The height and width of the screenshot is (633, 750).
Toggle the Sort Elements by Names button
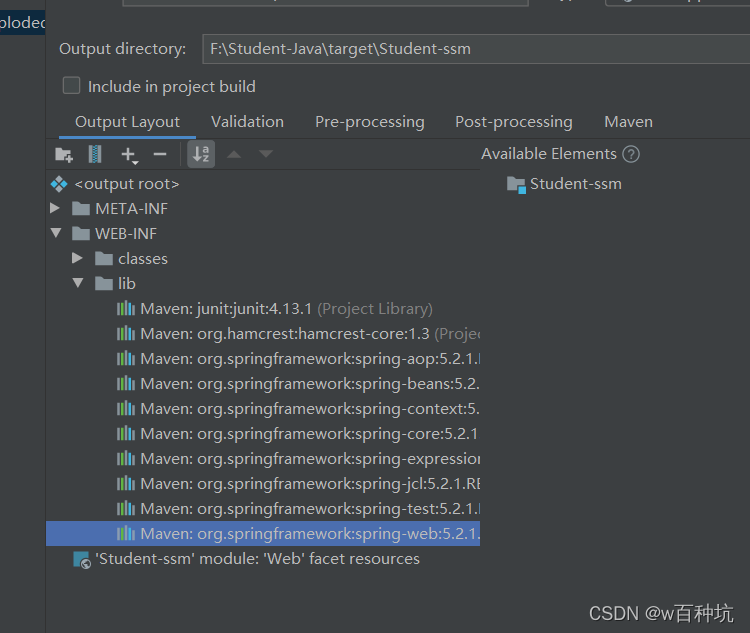click(x=201, y=154)
